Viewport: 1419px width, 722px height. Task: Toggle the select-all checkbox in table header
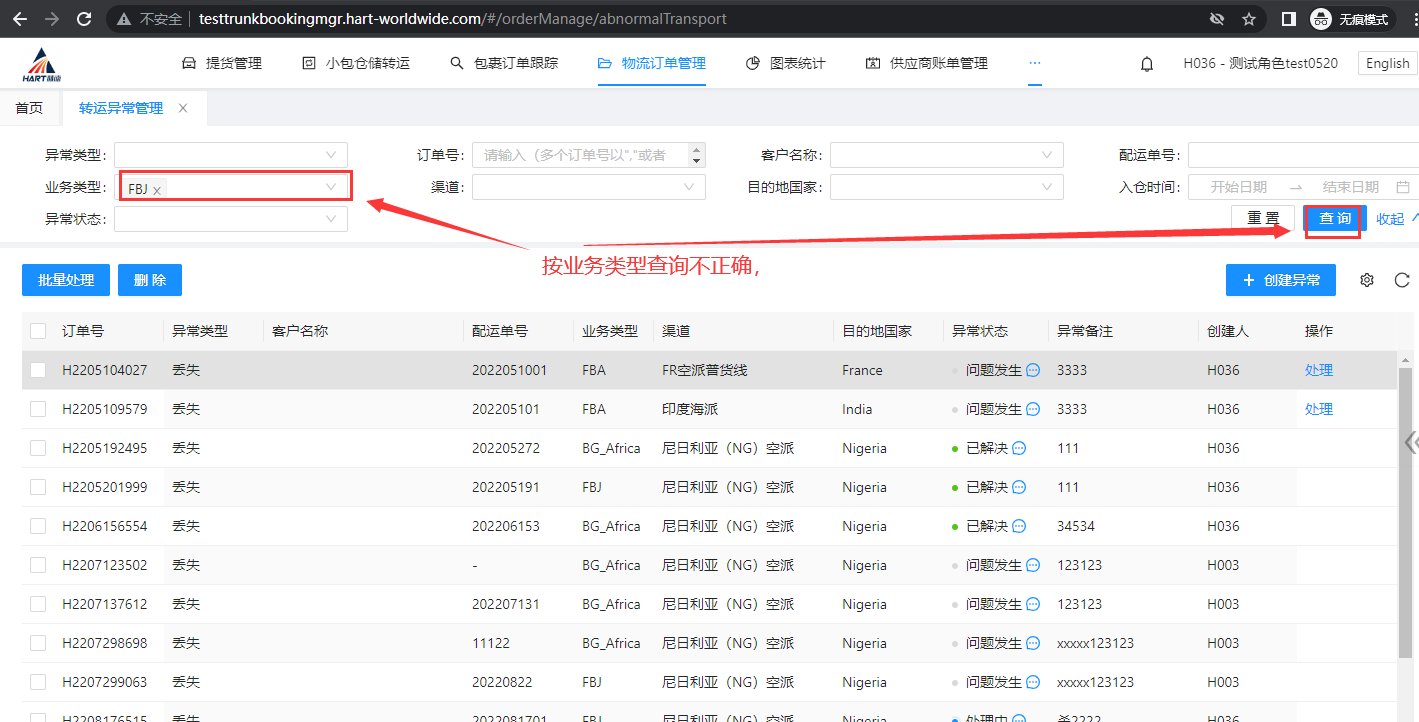click(38, 331)
